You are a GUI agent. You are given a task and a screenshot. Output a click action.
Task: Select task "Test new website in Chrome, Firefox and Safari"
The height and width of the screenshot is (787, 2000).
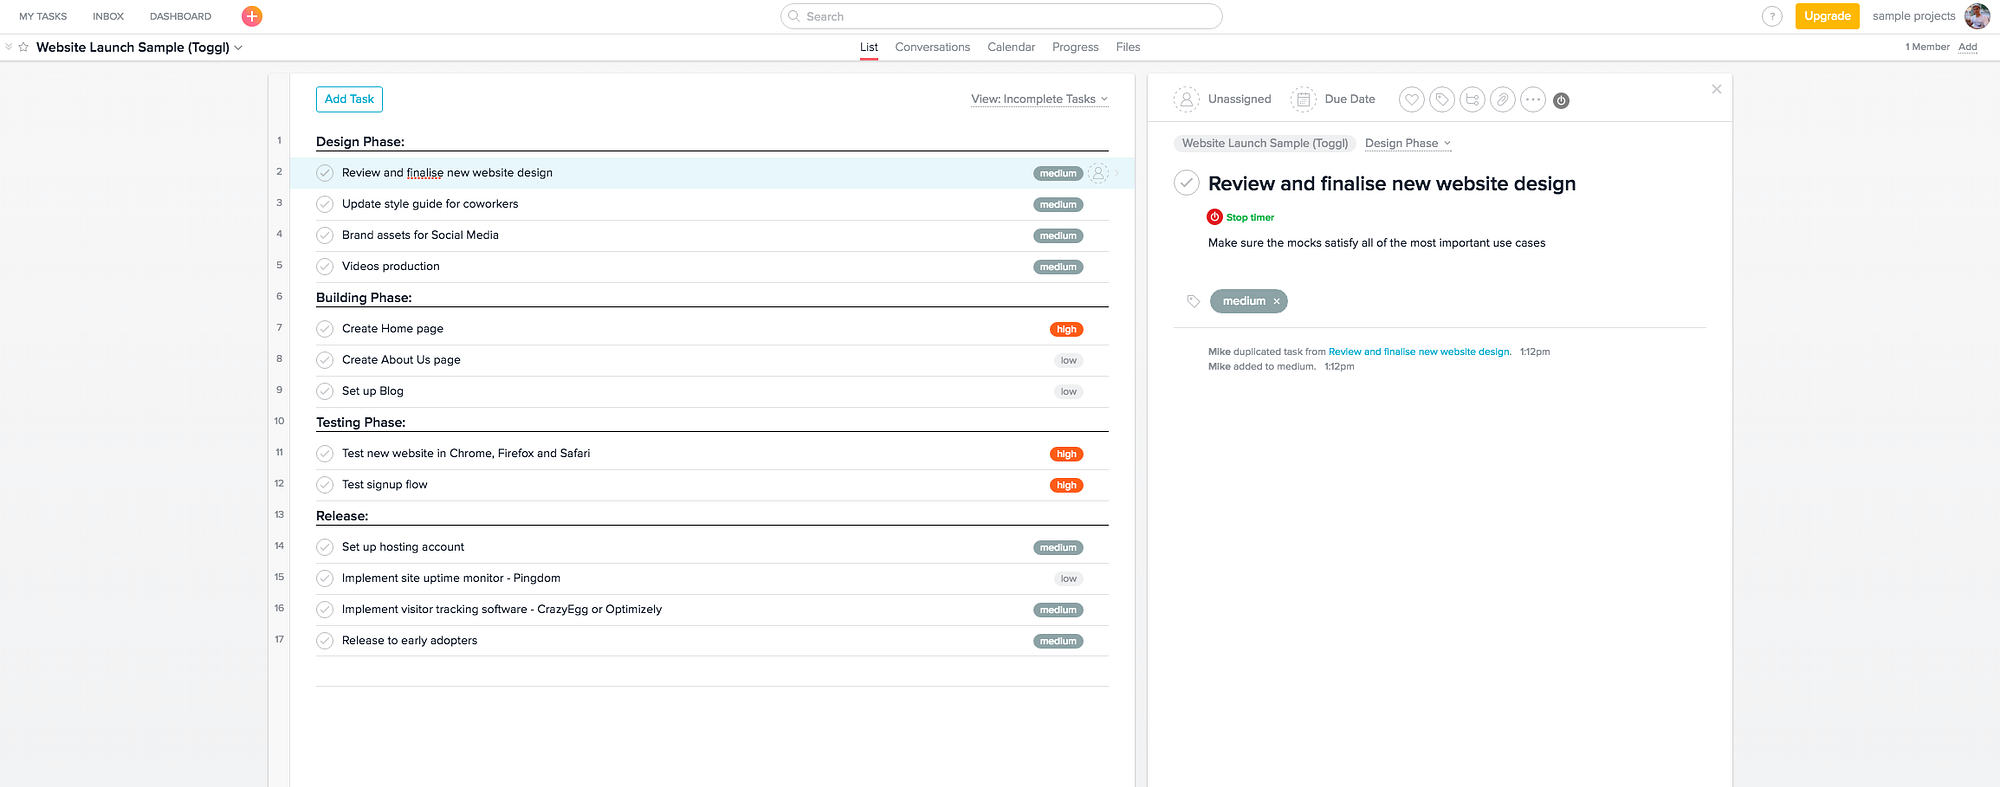(x=466, y=454)
